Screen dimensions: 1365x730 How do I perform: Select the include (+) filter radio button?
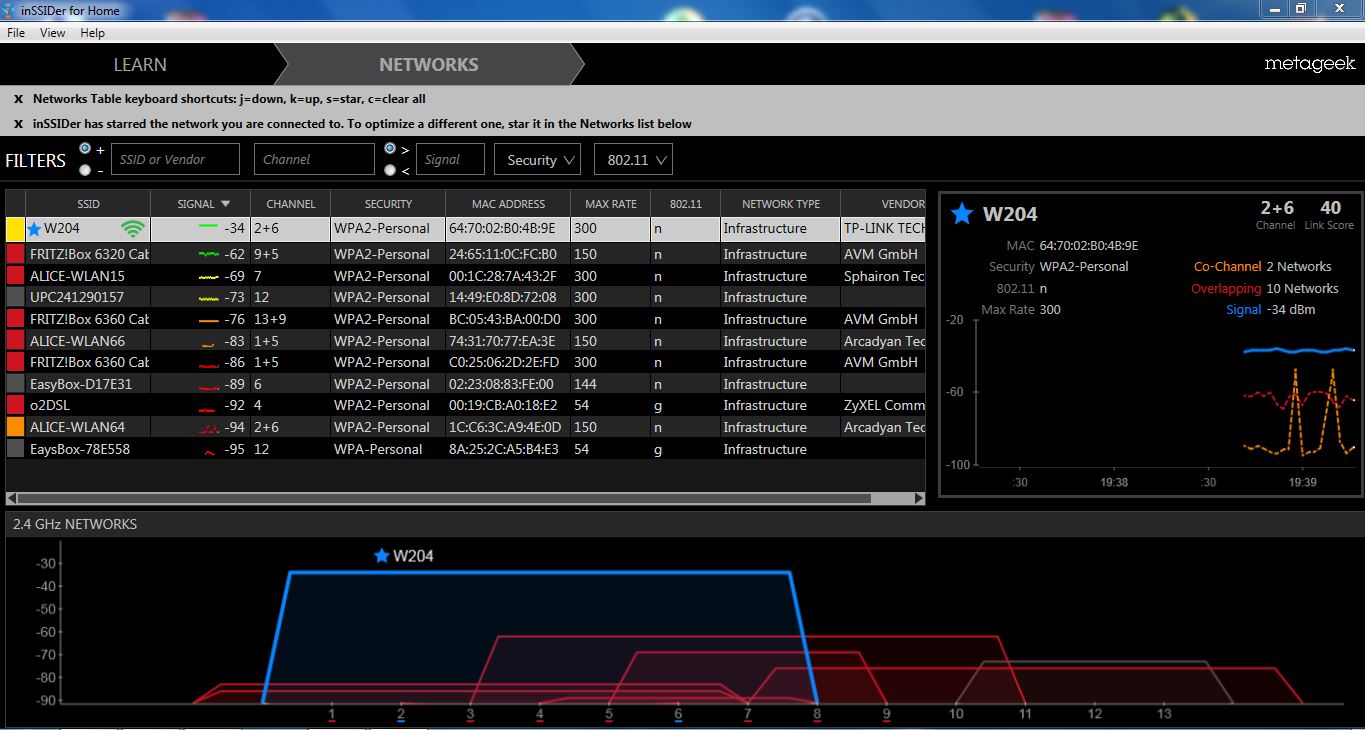(x=85, y=148)
